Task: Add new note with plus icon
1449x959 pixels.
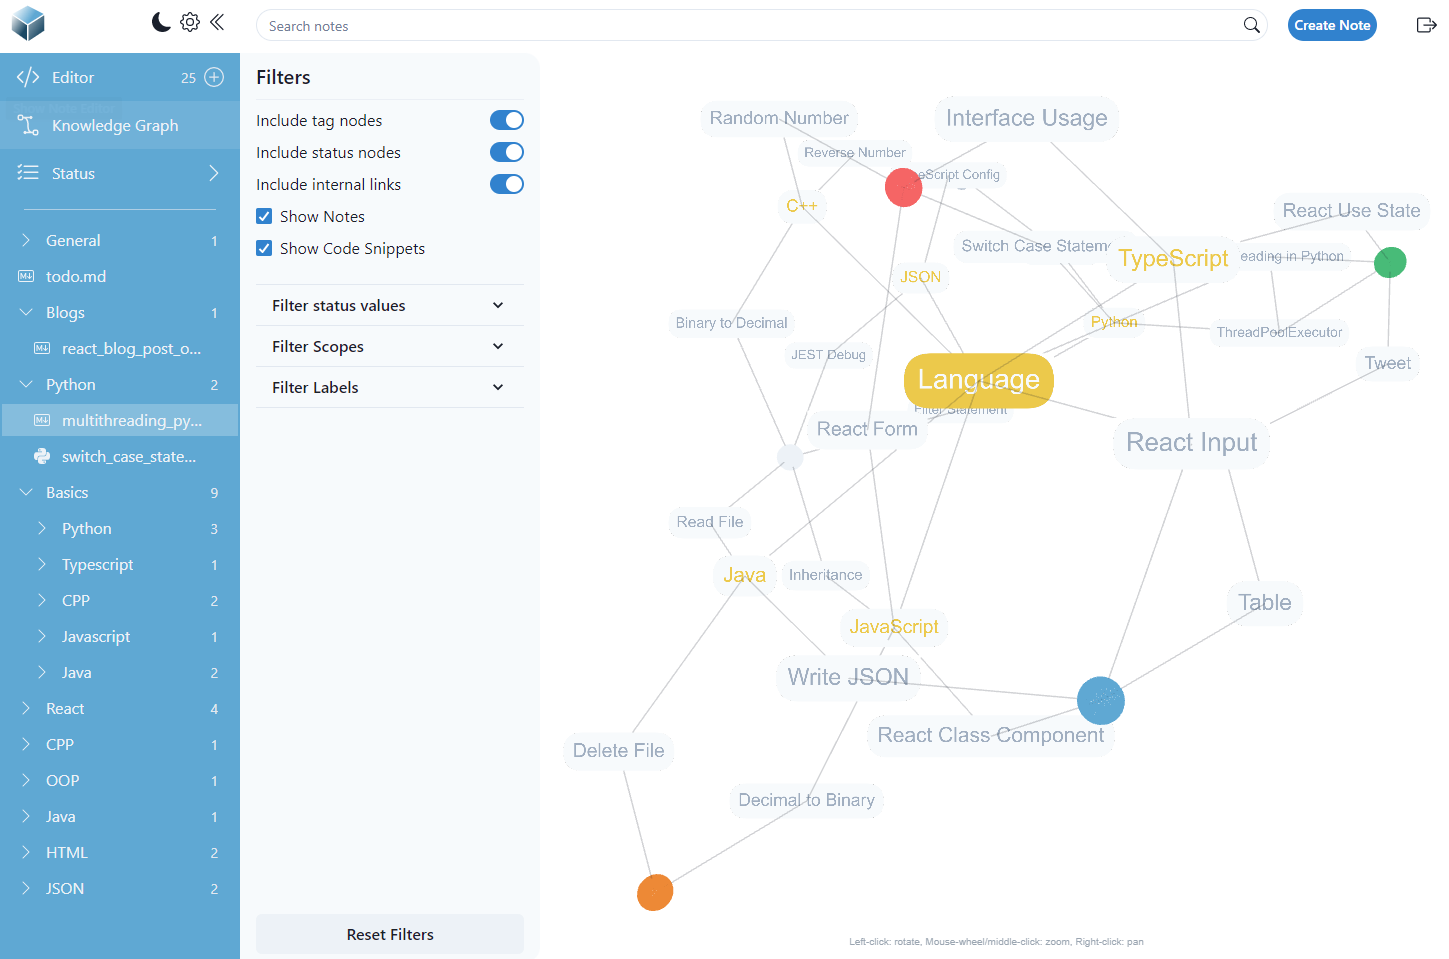Action: [x=214, y=77]
